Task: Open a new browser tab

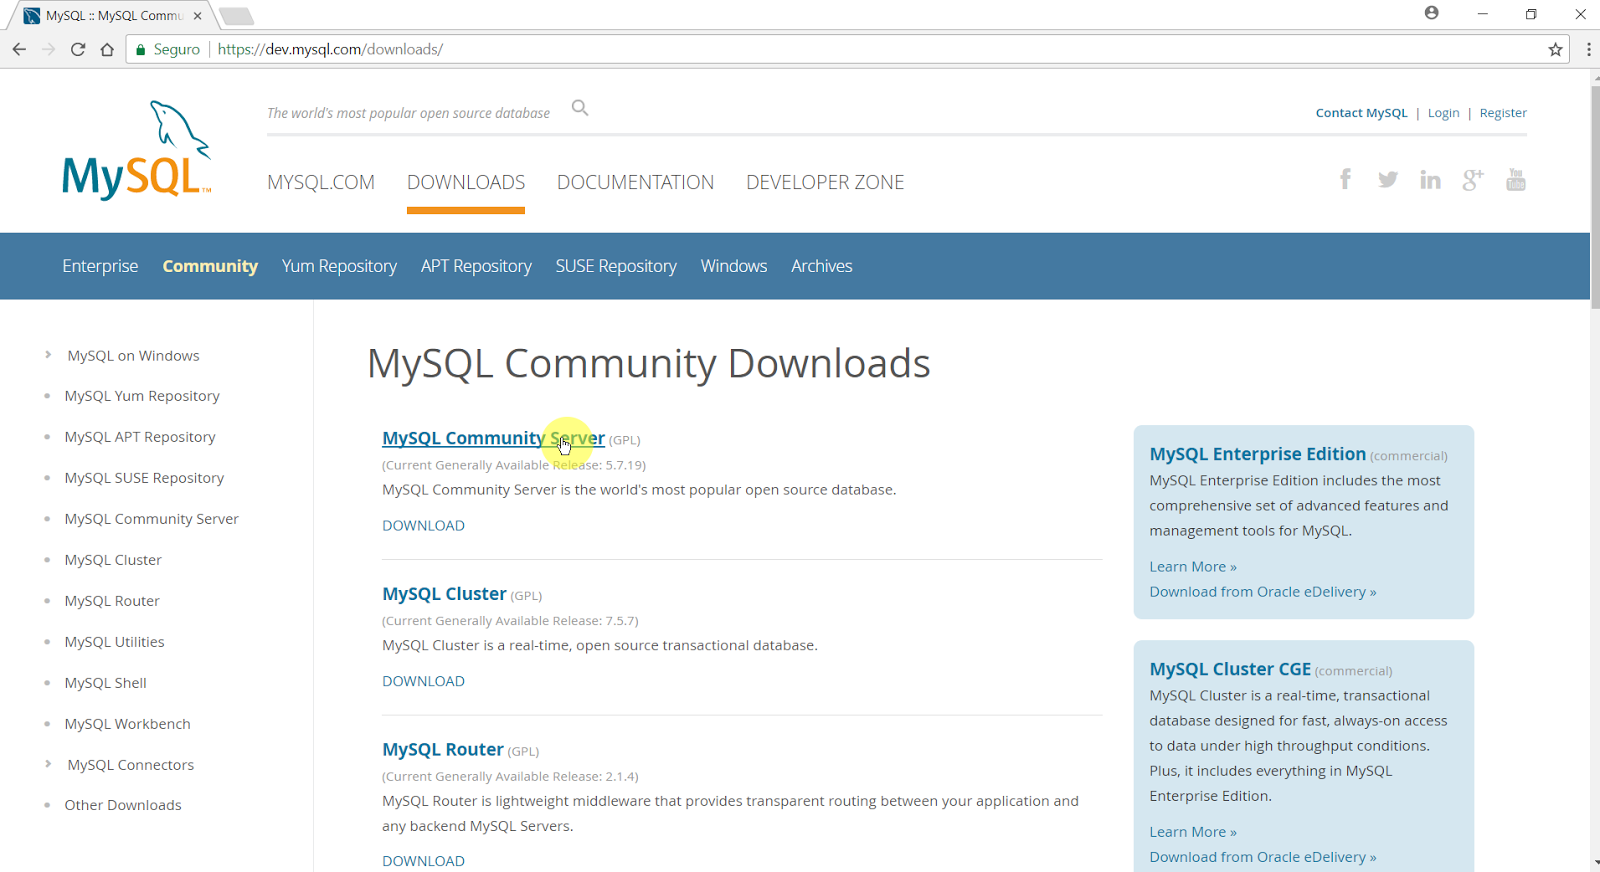Action: [x=236, y=16]
